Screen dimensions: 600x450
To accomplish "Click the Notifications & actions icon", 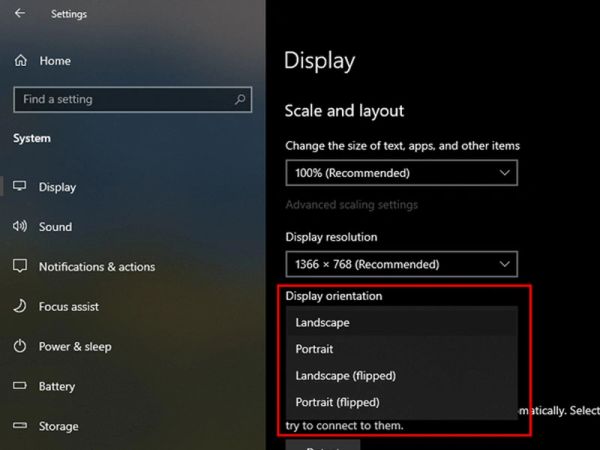I will (20, 267).
